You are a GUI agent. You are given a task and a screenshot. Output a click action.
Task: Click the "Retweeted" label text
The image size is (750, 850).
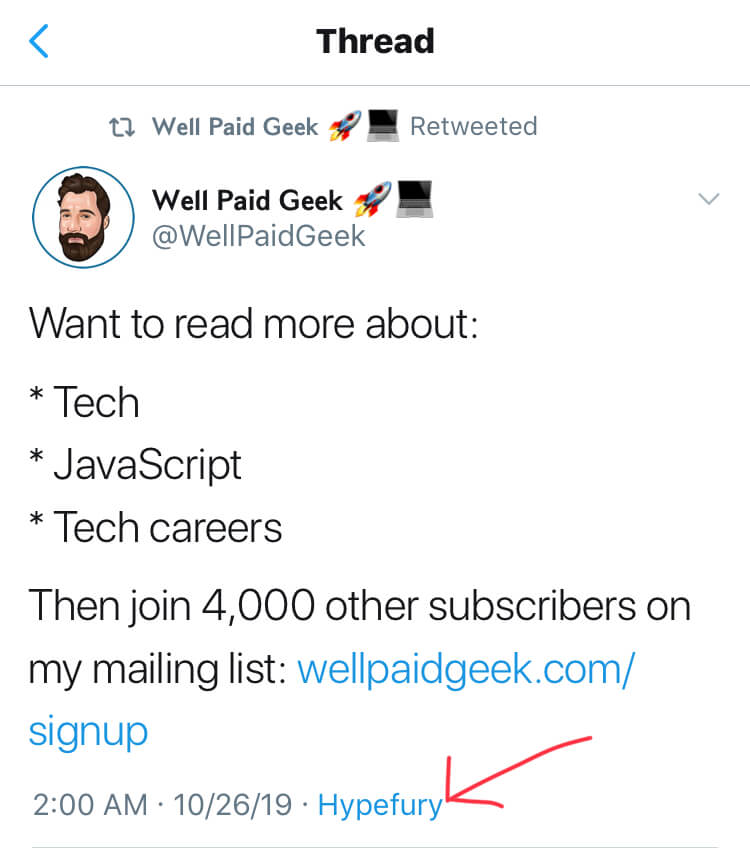(x=473, y=127)
